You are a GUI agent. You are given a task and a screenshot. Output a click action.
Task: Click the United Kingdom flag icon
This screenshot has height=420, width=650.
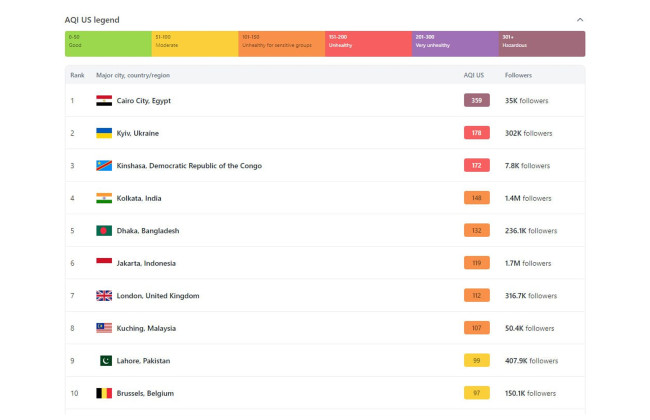point(104,296)
